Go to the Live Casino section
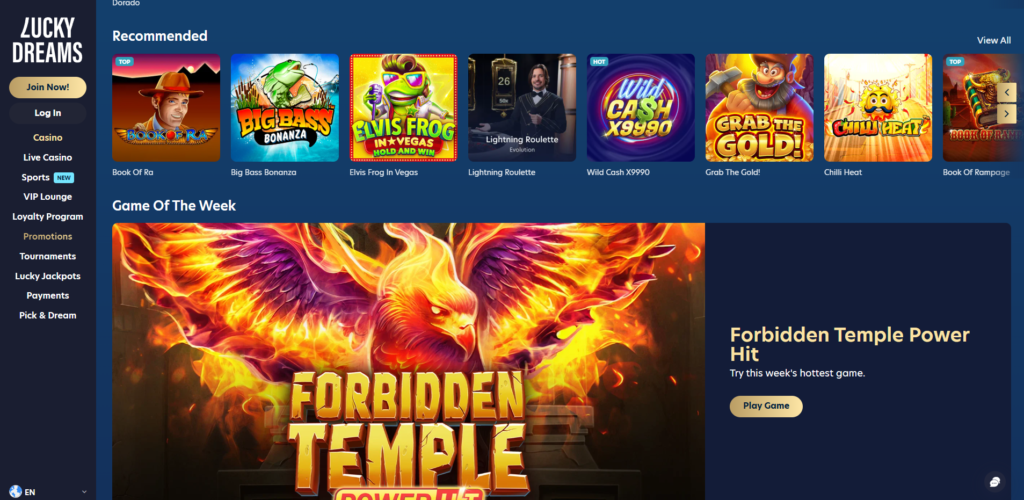The height and width of the screenshot is (500, 1024). coord(48,157)
